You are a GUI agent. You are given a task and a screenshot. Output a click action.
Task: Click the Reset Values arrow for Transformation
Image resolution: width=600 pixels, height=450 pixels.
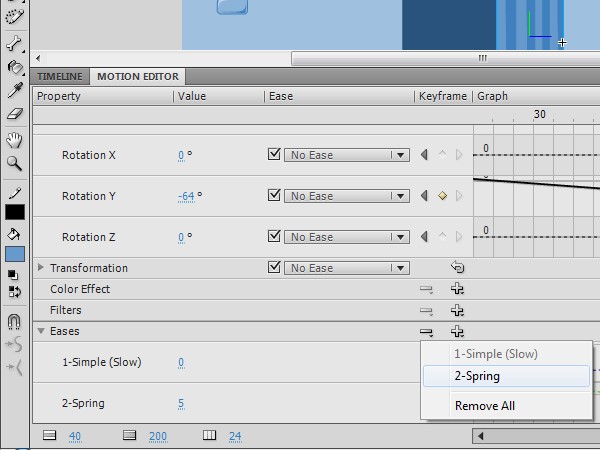(457, 268)
